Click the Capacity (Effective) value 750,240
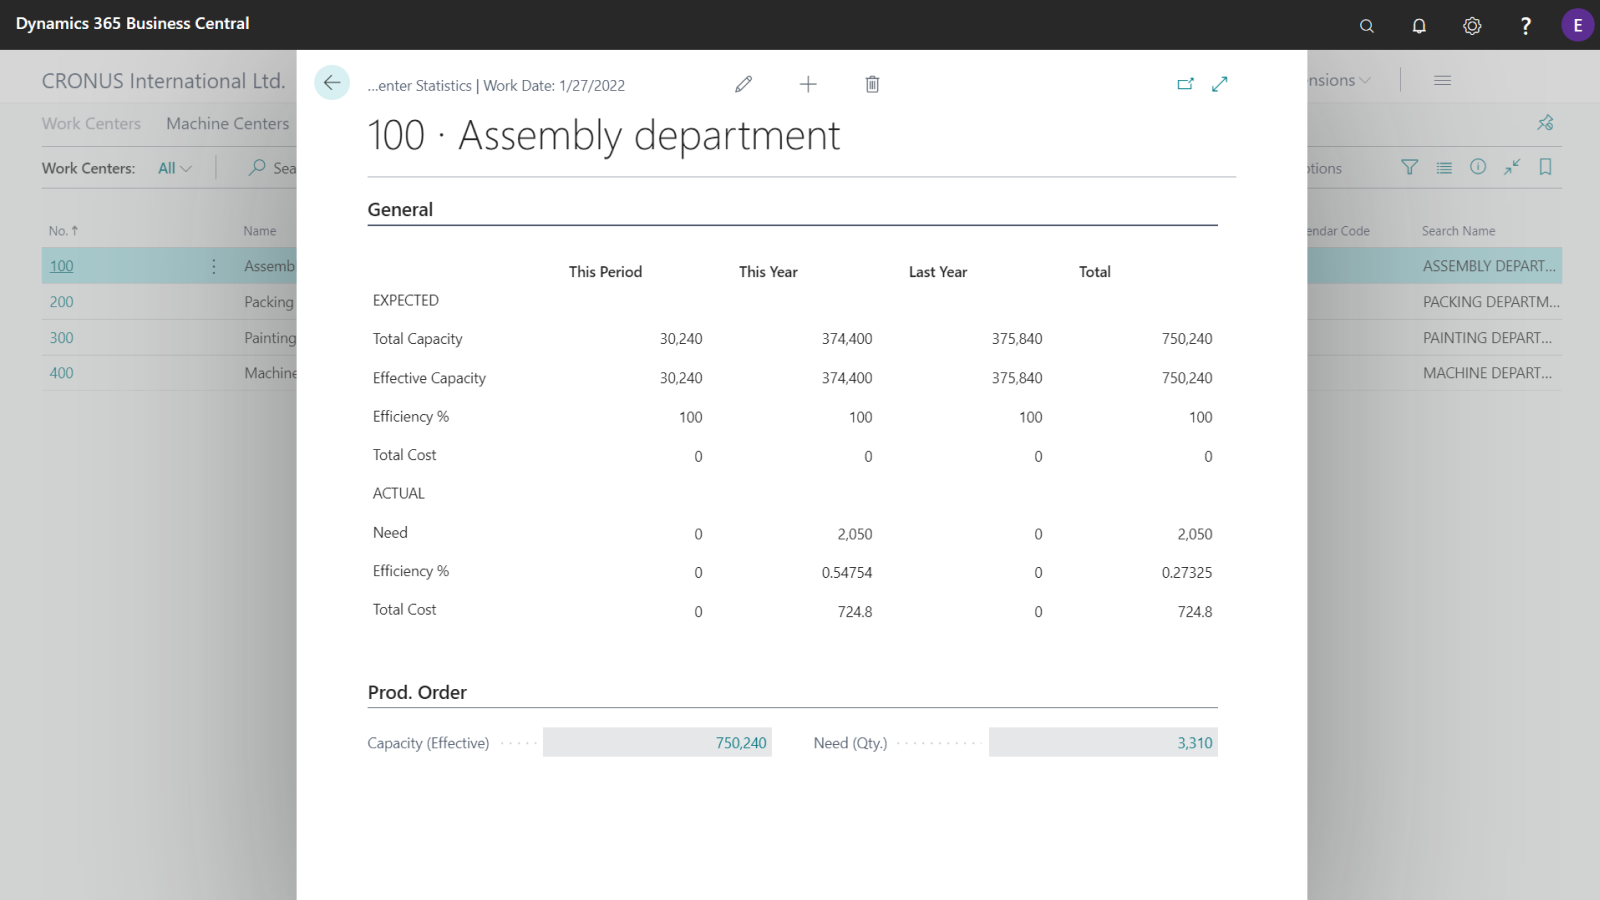 [x=740, y=743]
